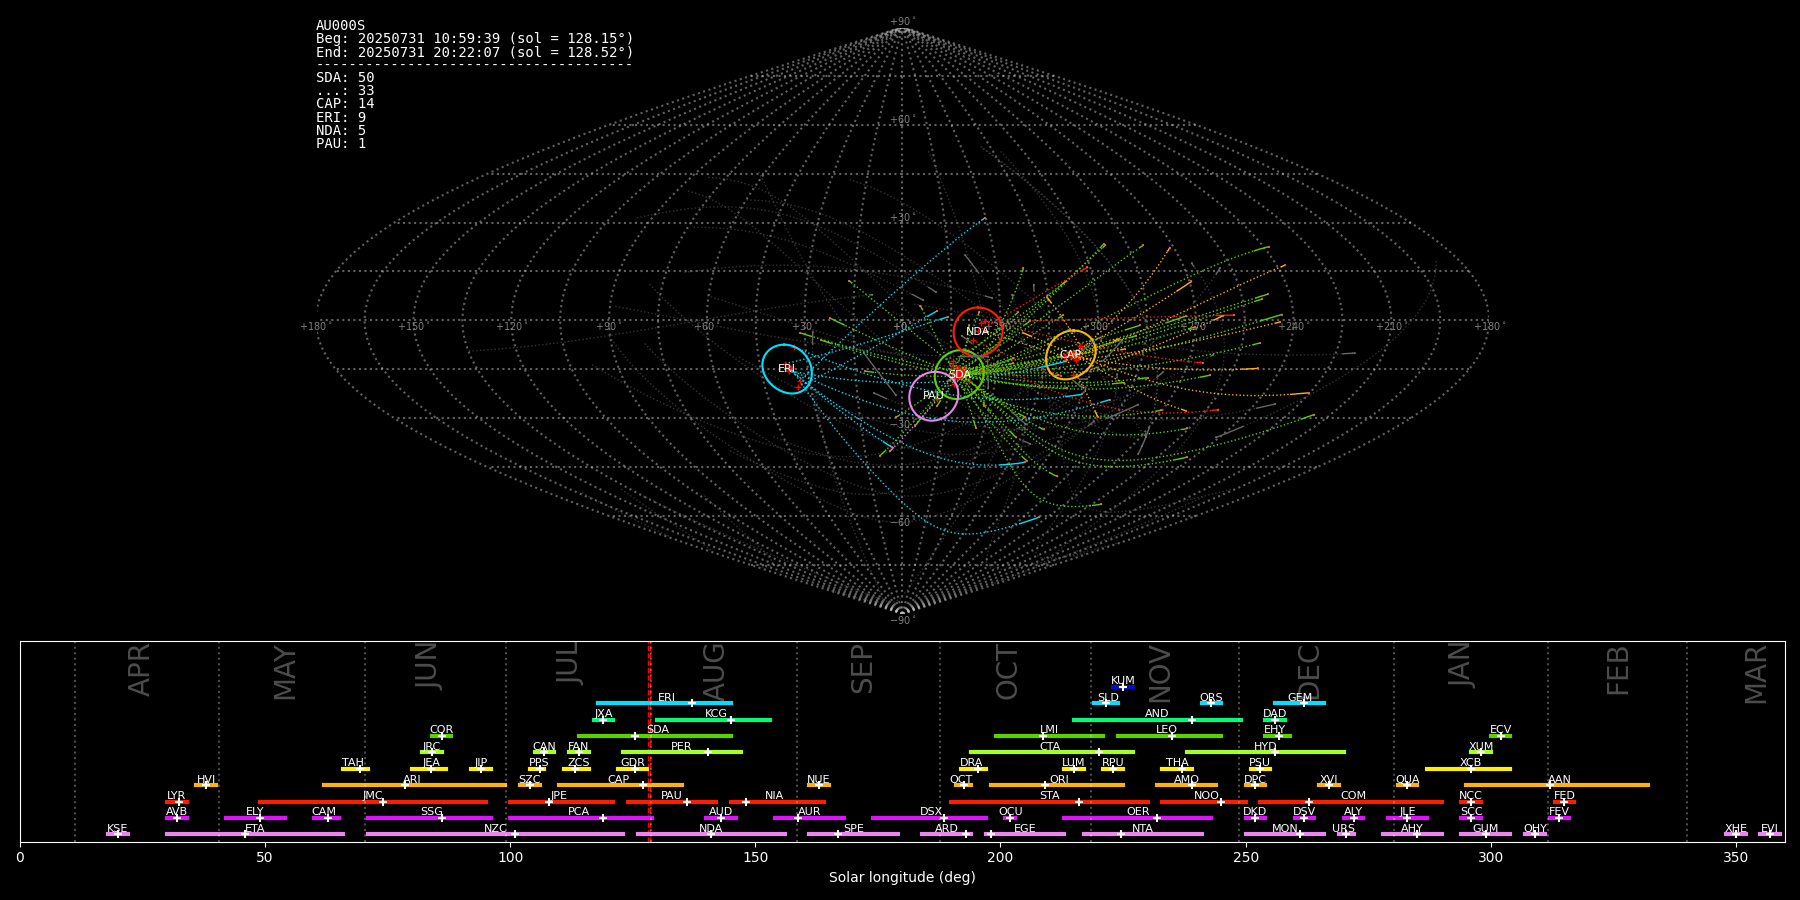Image resolution: width=1800 pixels, height=900 pixels.
Task: Click the KUM shower label in timeline
Action: point(1123,681)
